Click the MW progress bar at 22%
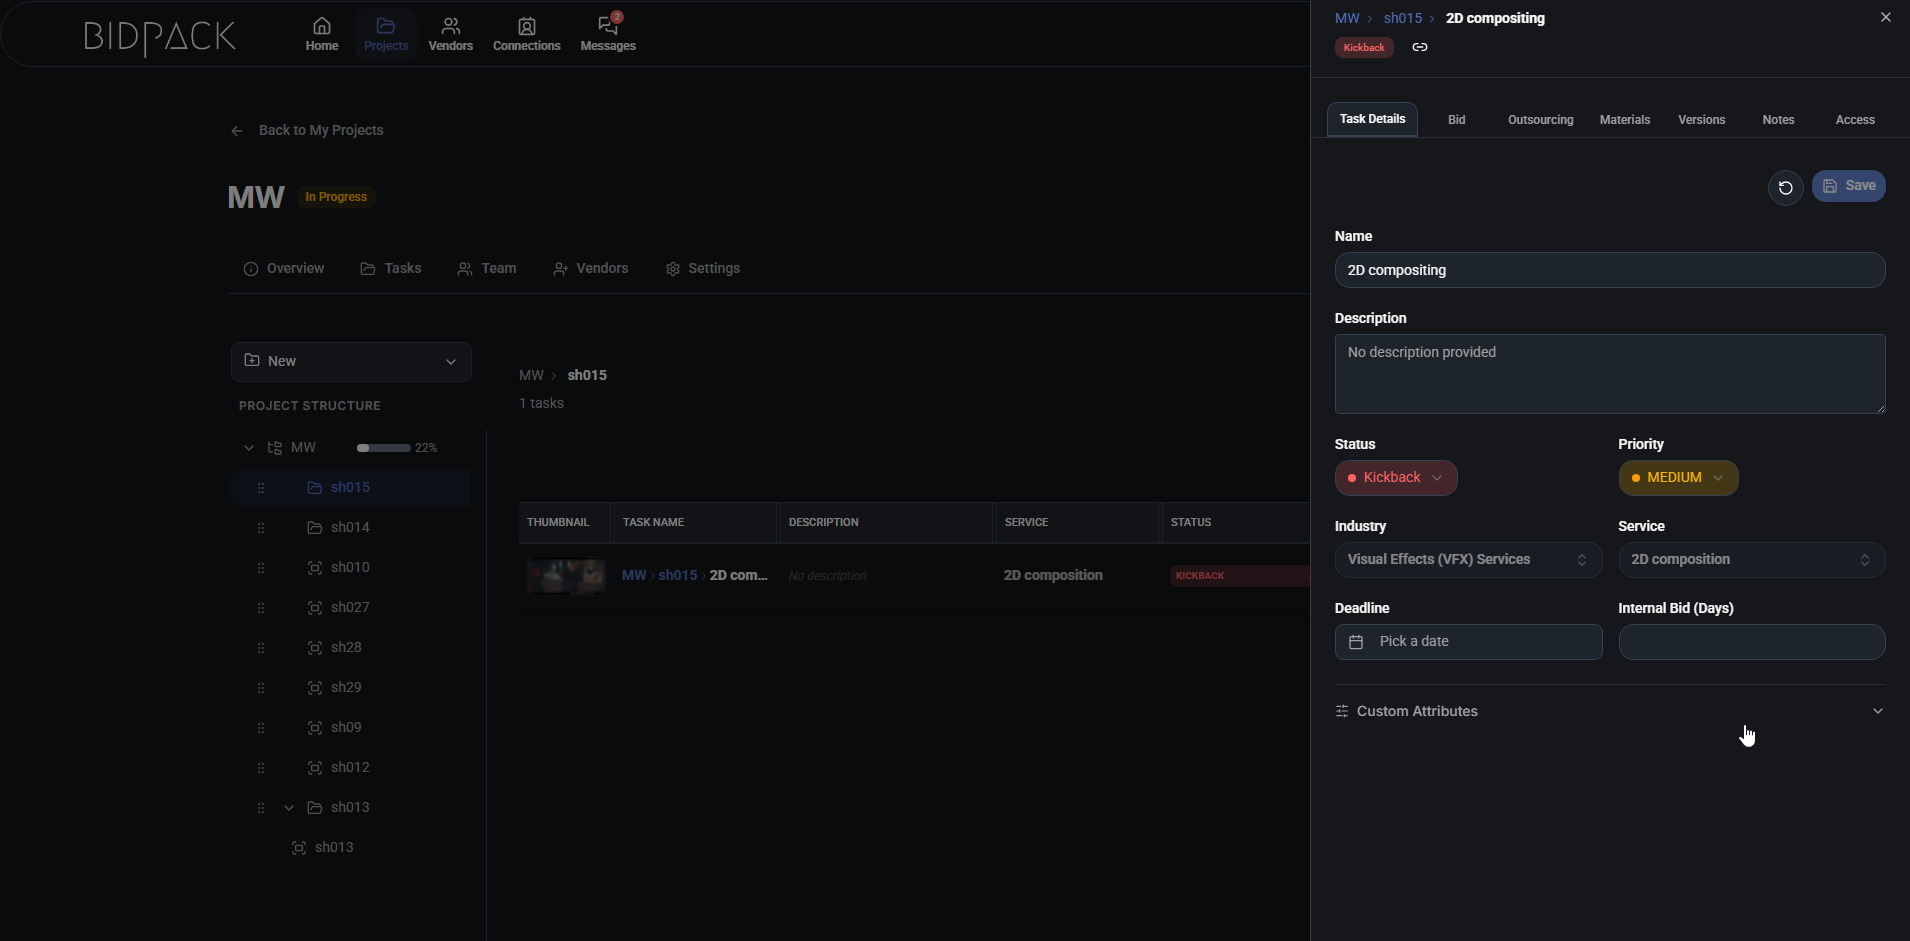Viewport: 1910px width, 941px height. click(384, 448)
